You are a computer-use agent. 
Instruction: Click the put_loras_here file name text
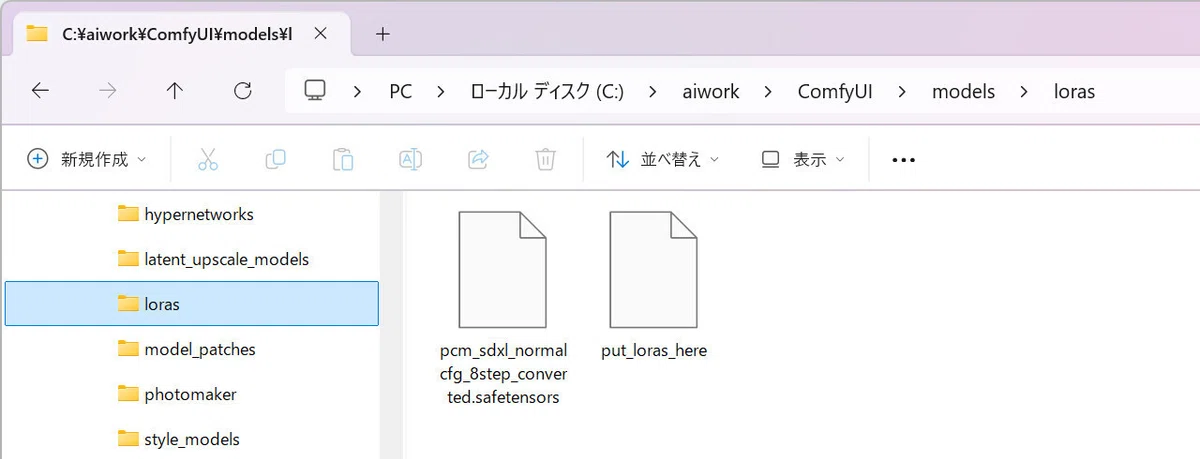(654, 351)
